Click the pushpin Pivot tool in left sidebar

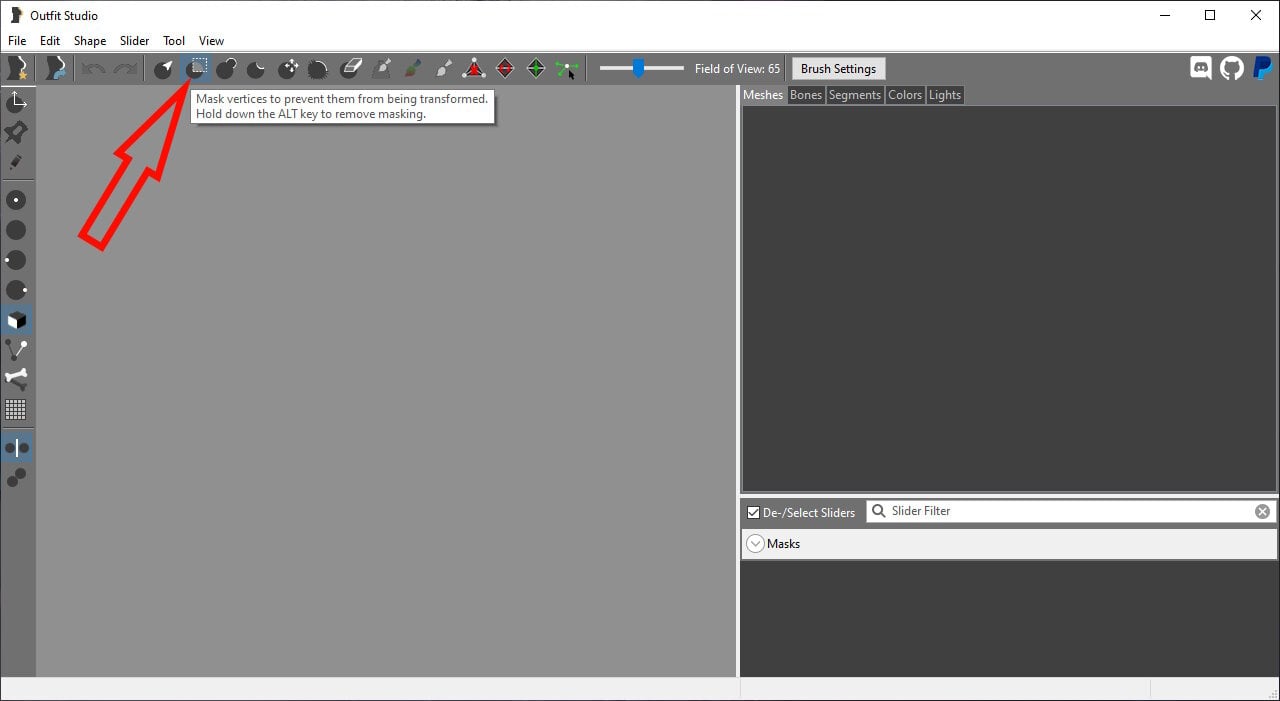tap(17, 132)
